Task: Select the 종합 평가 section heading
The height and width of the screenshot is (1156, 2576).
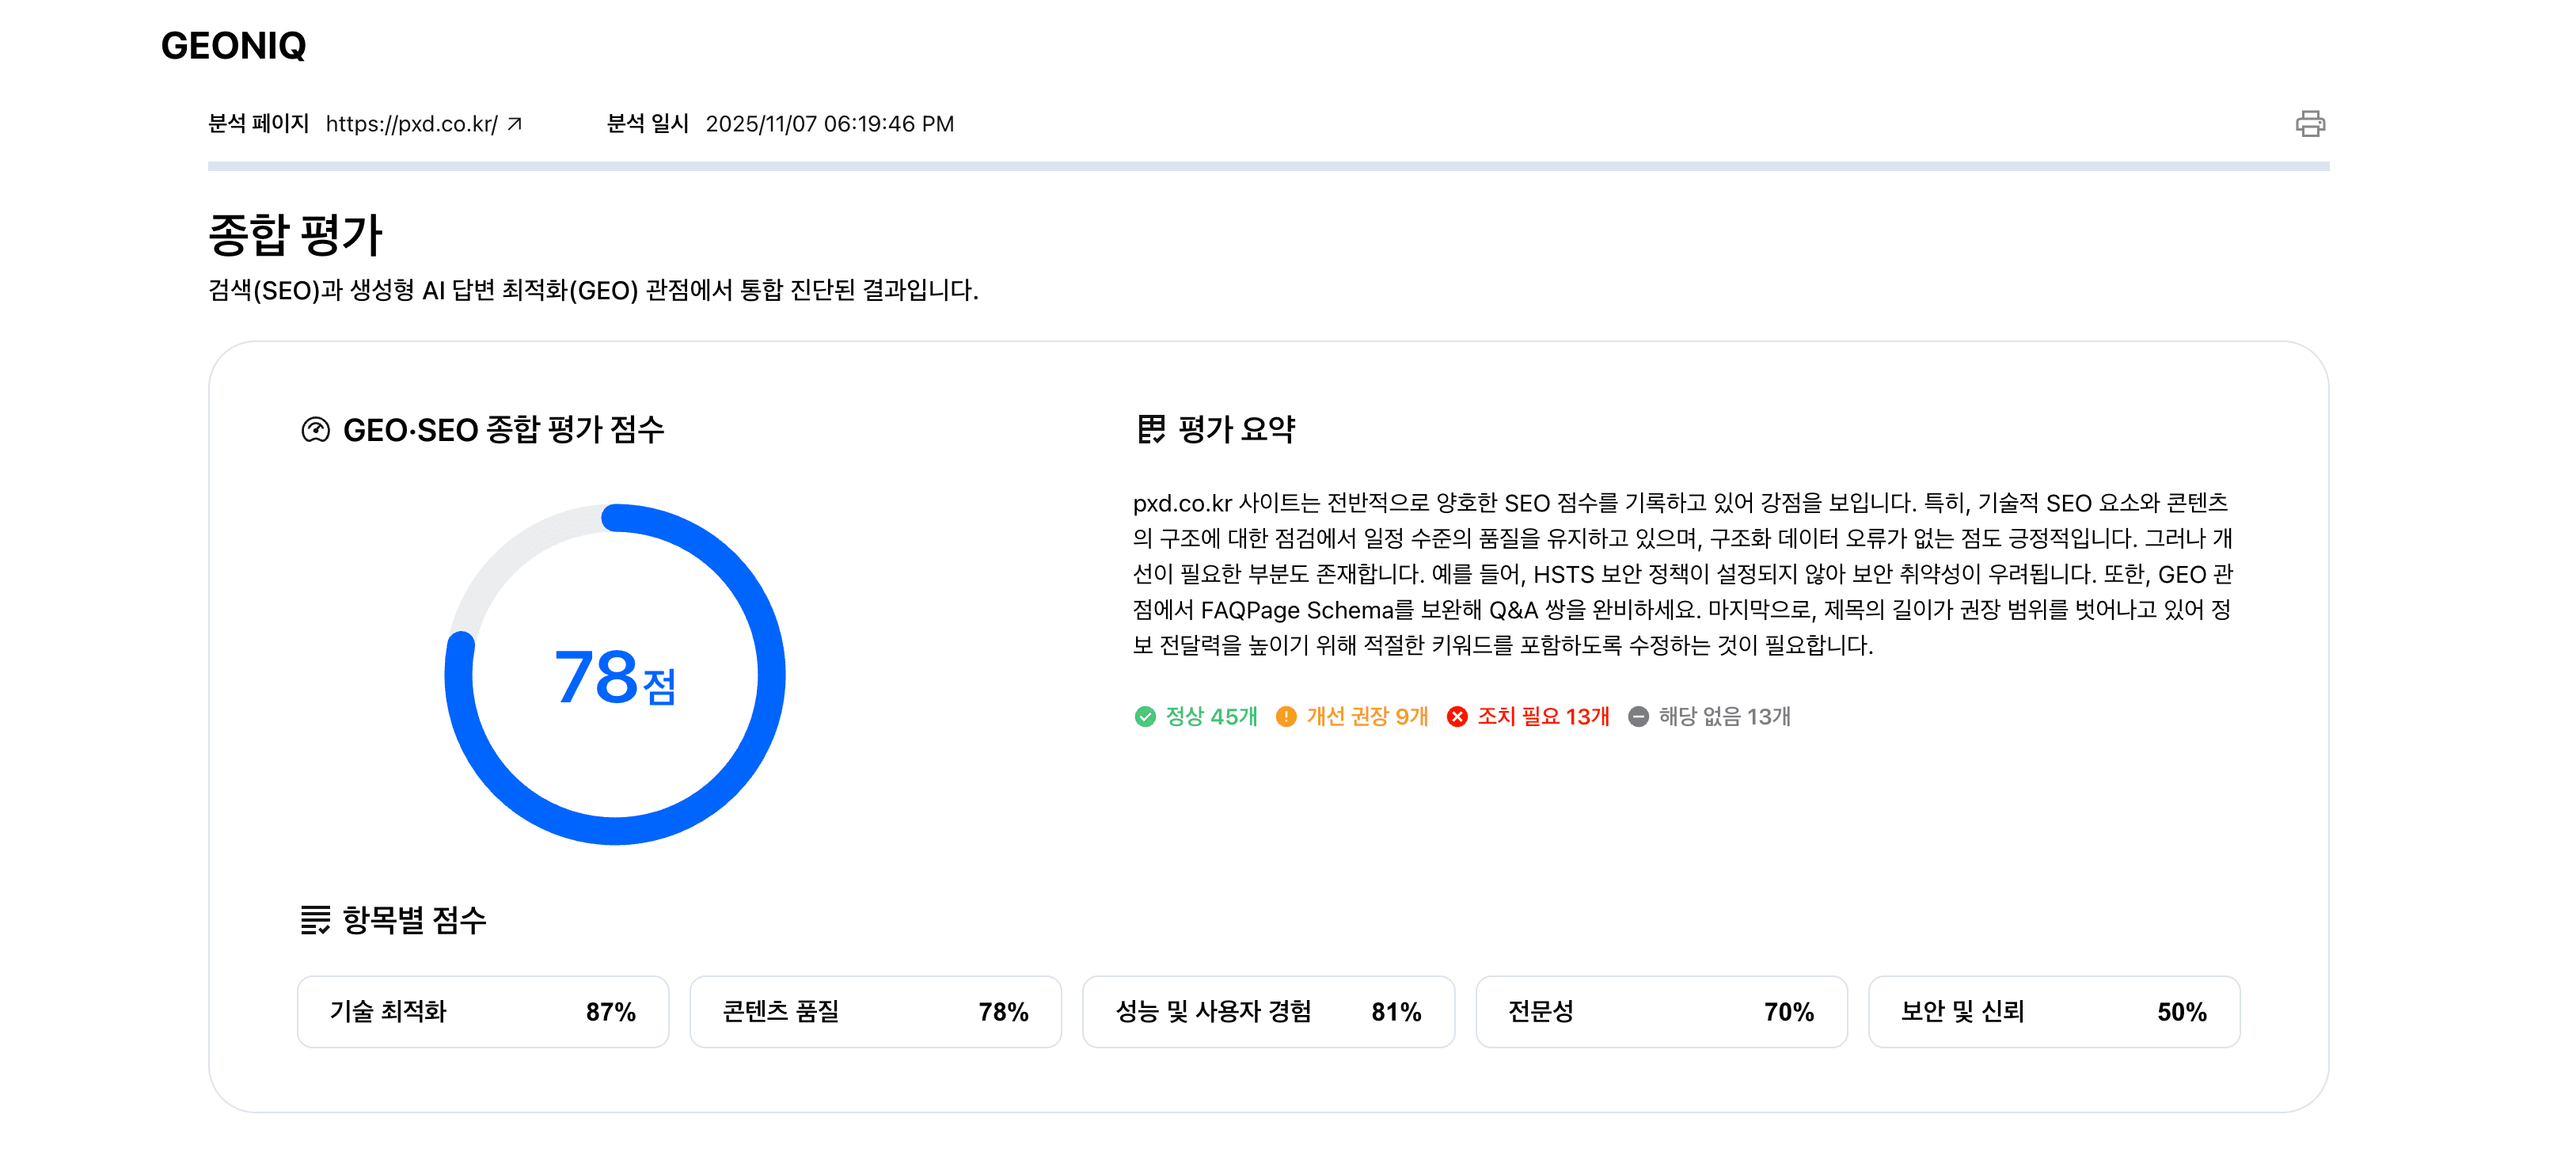Action: click(x=295, y=234)
